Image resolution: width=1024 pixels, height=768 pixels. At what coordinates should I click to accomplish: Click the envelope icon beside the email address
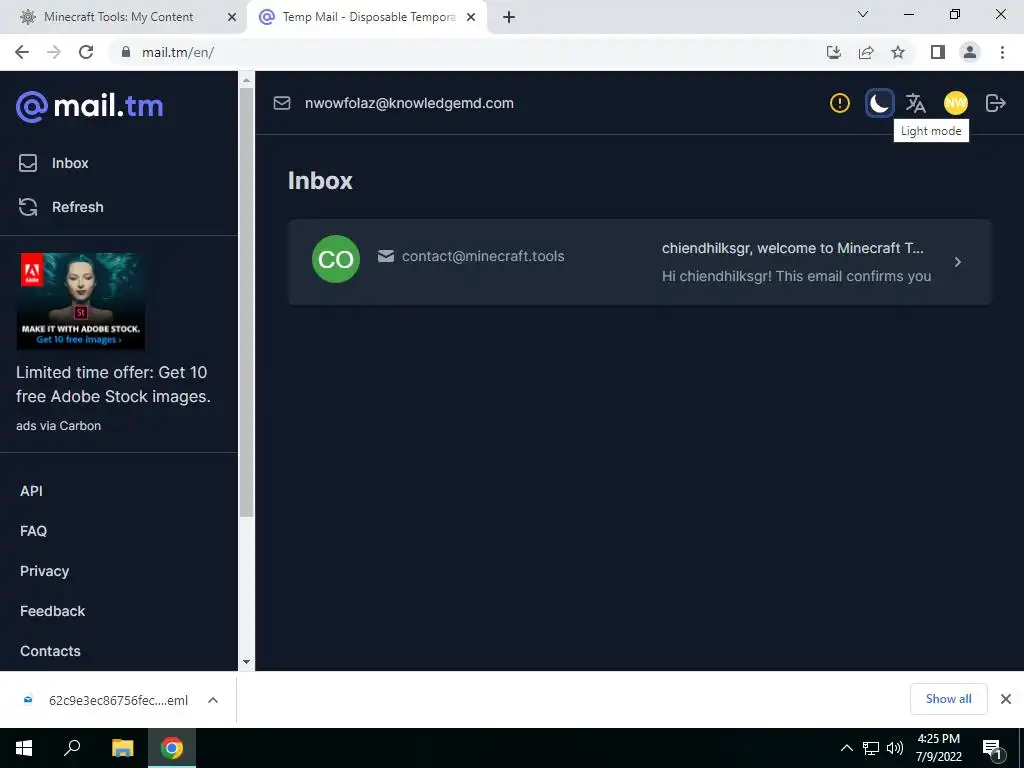click(x=281, y=103)
